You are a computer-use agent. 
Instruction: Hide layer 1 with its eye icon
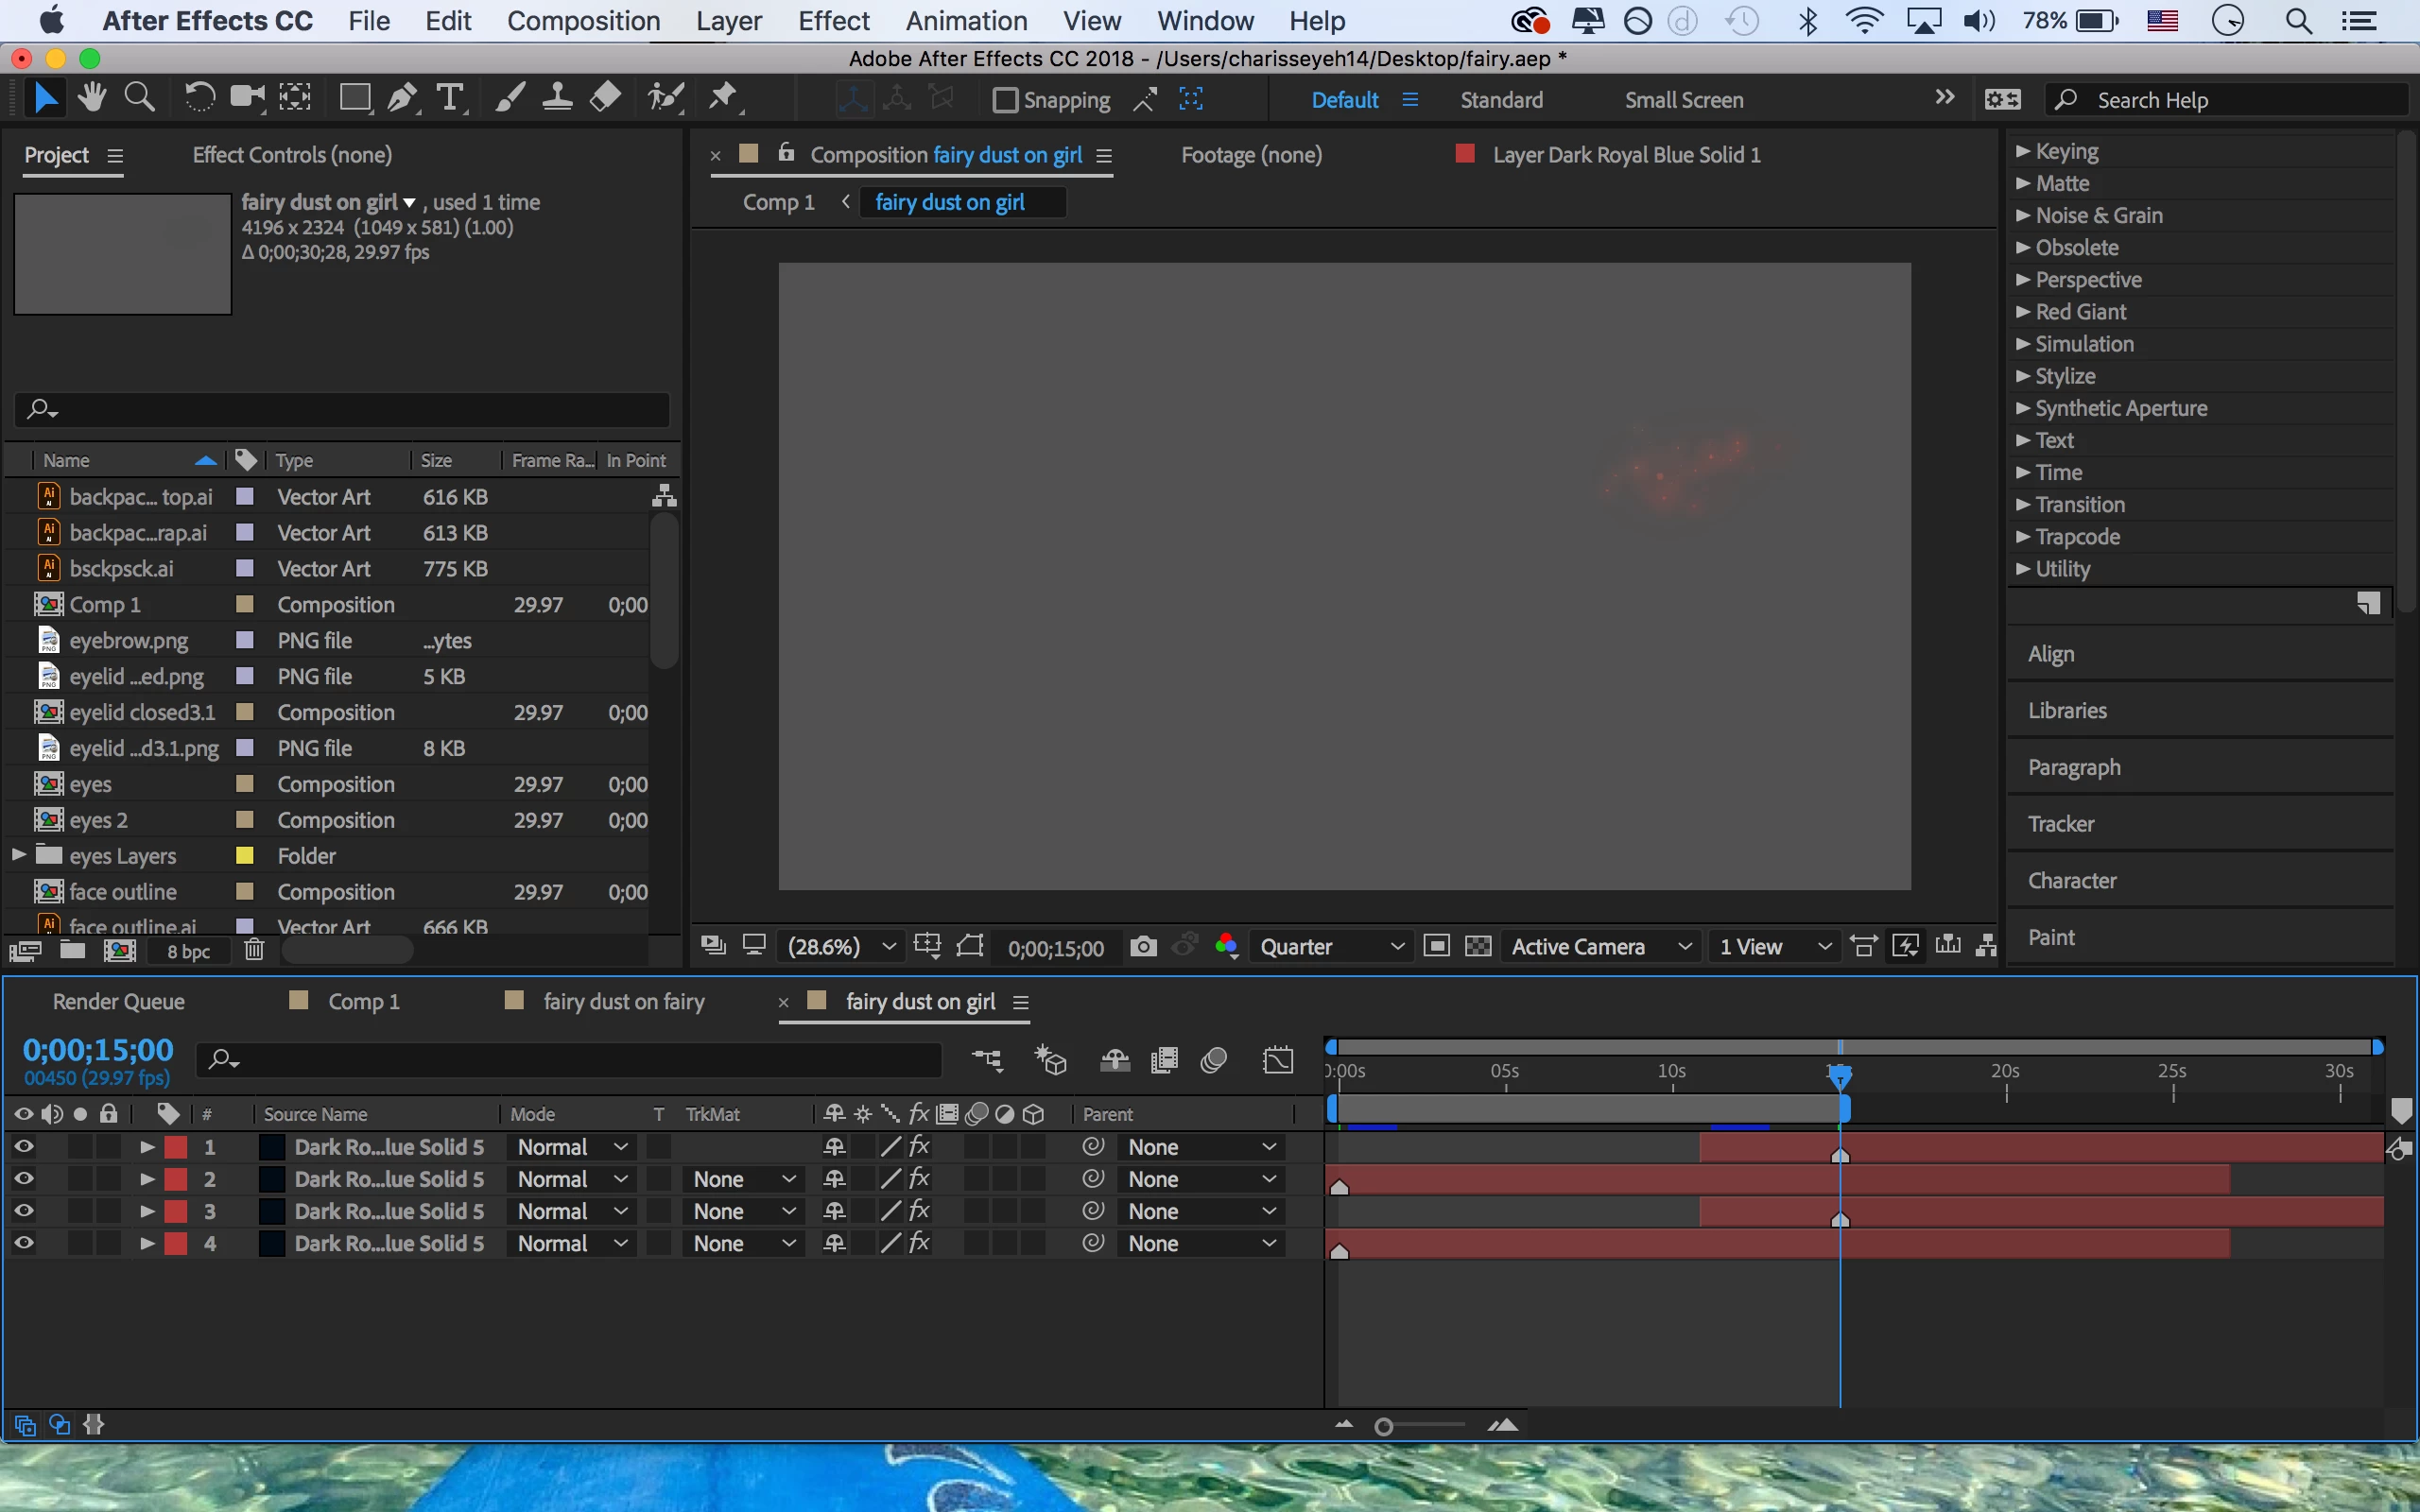23,1147
